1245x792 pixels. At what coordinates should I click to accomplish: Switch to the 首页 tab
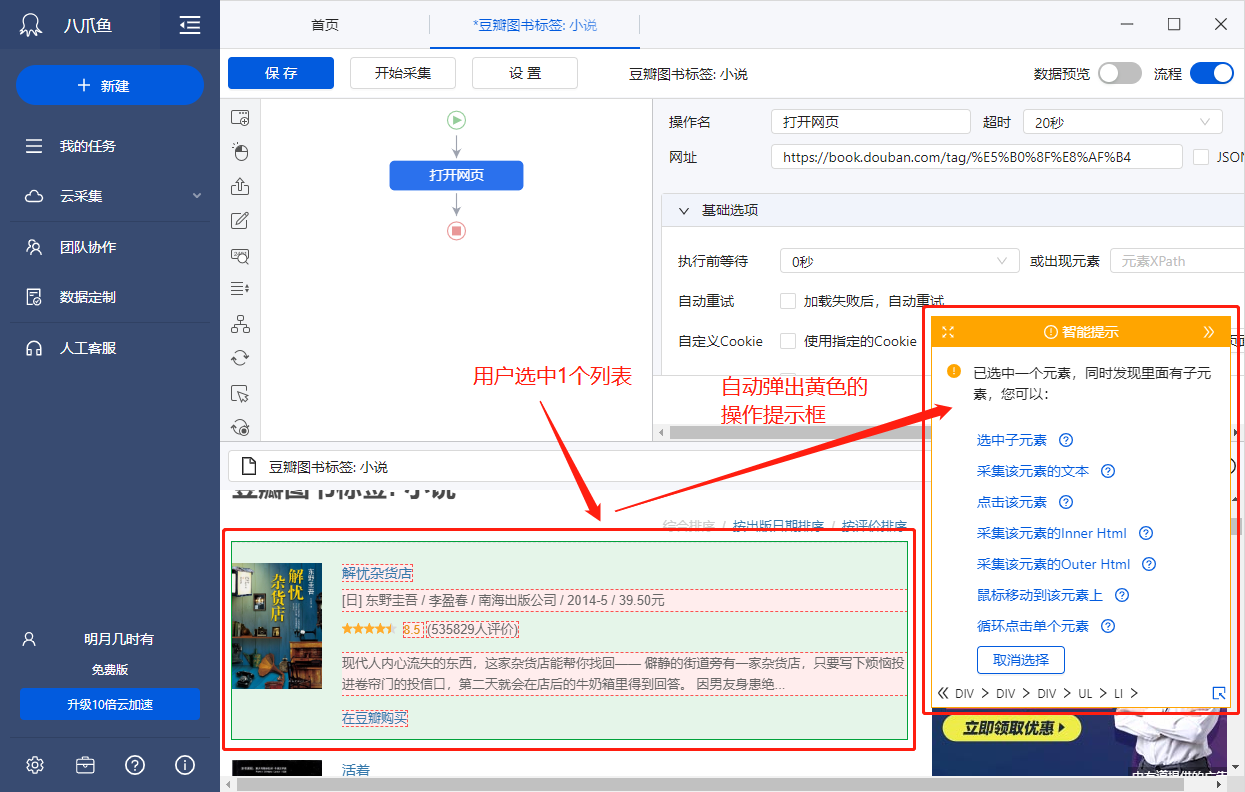point(325,25)
